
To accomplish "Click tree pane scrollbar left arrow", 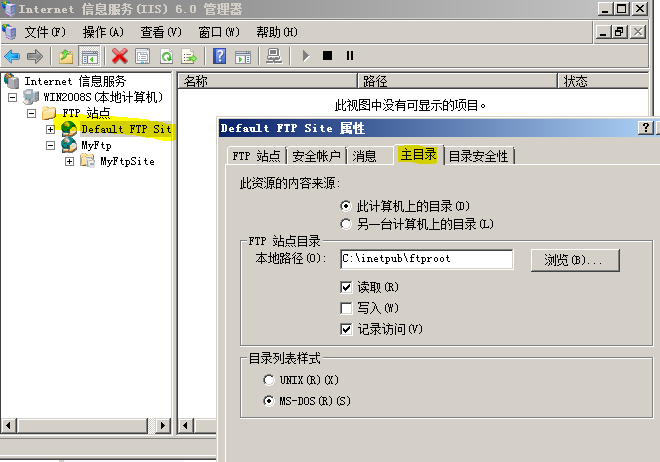I will 8,425.
